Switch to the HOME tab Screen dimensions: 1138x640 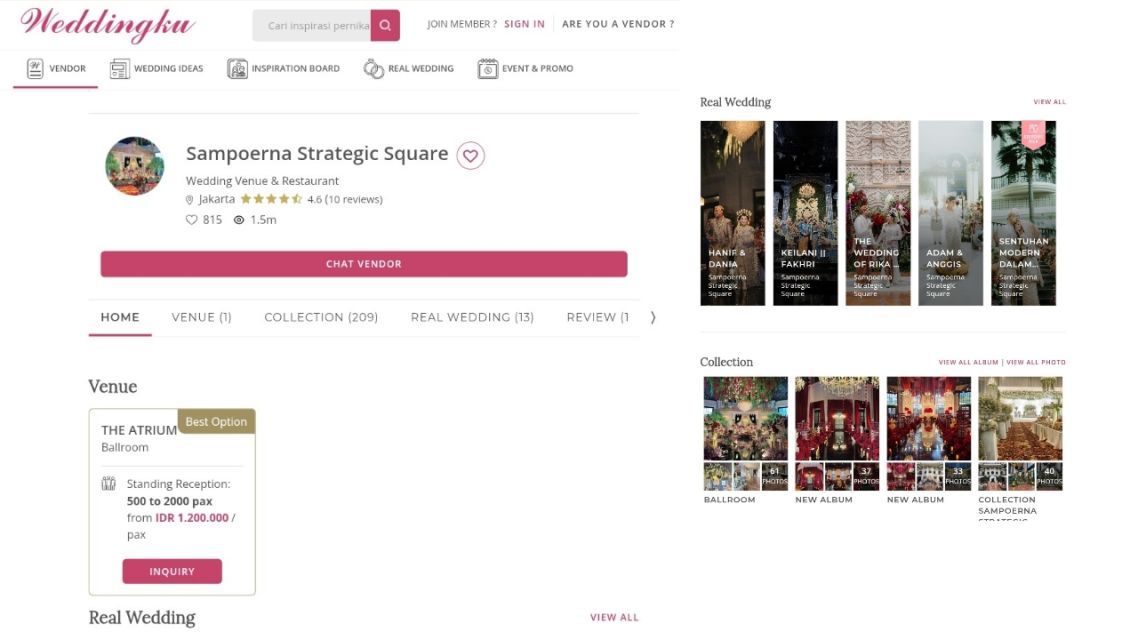click(x=120, y=317)
